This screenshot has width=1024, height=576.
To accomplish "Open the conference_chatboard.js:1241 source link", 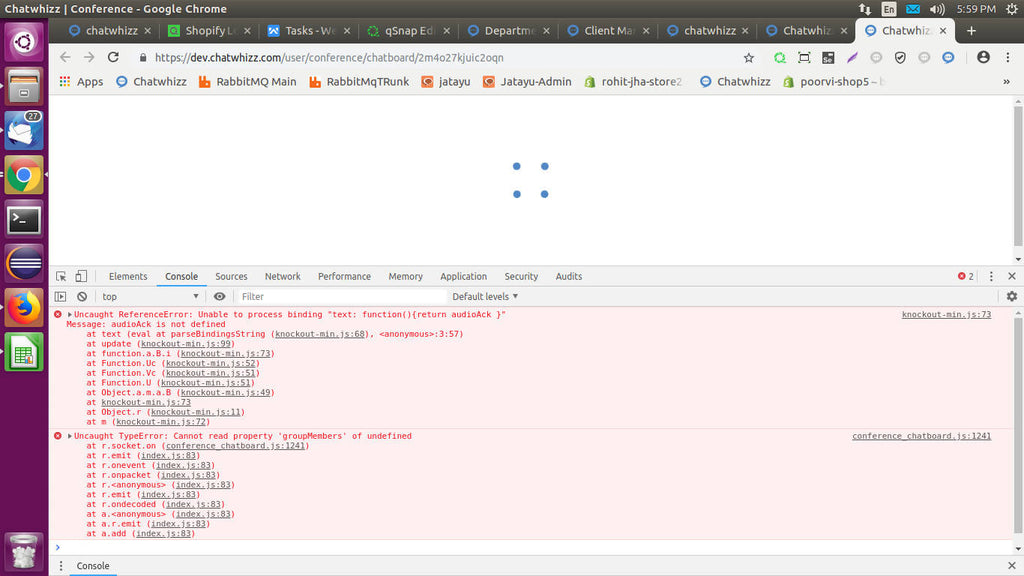I will pyautogui.click(x=920, y=437).
